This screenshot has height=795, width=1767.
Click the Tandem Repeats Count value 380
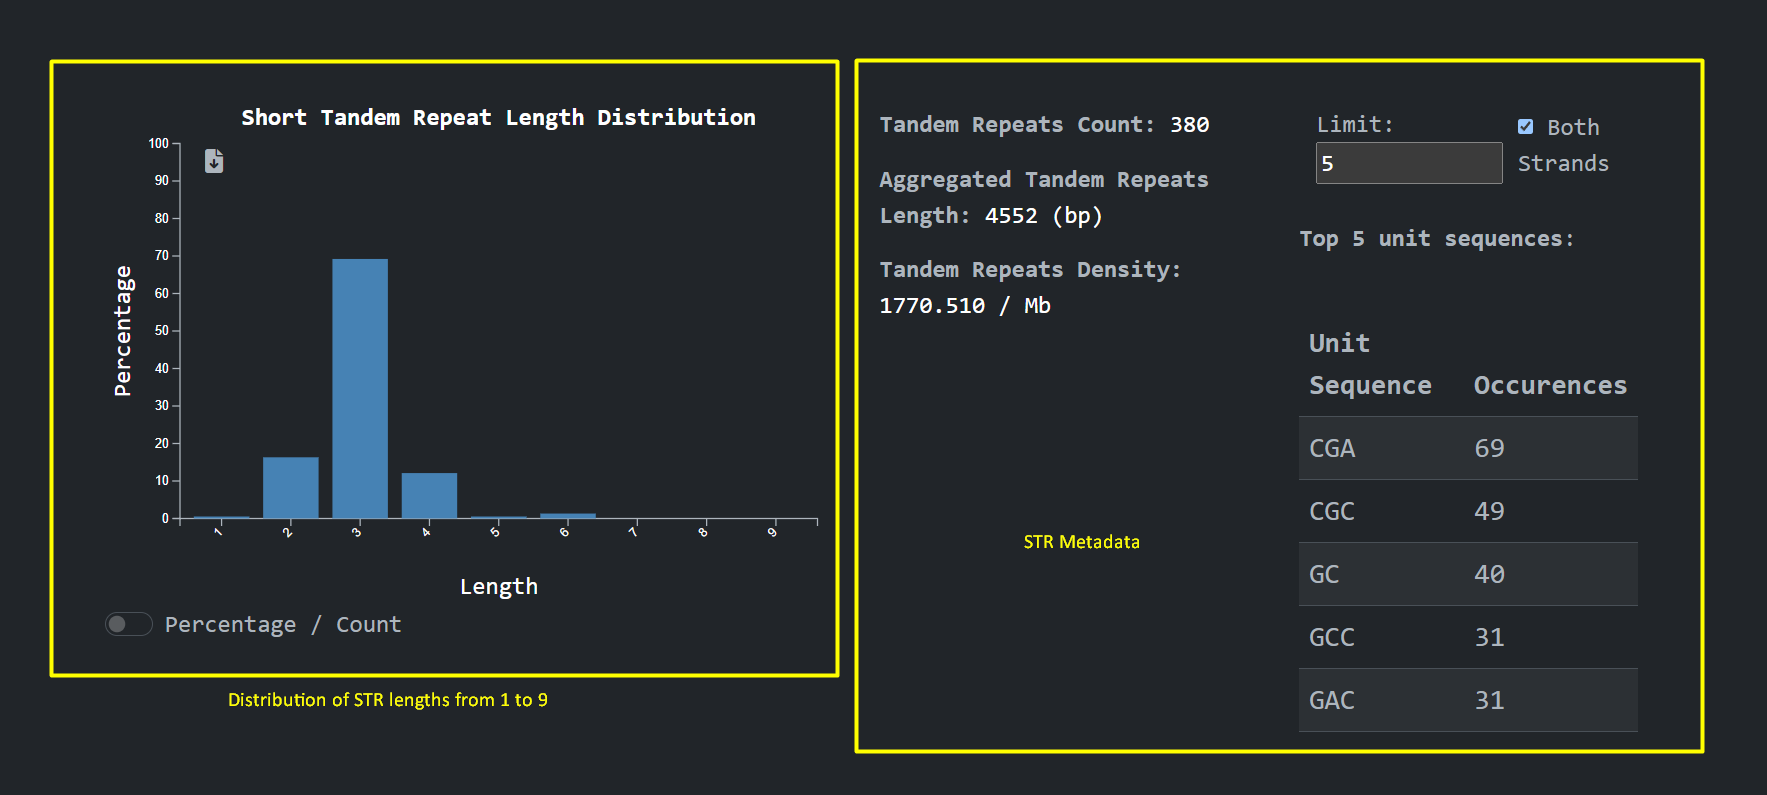1189,125
